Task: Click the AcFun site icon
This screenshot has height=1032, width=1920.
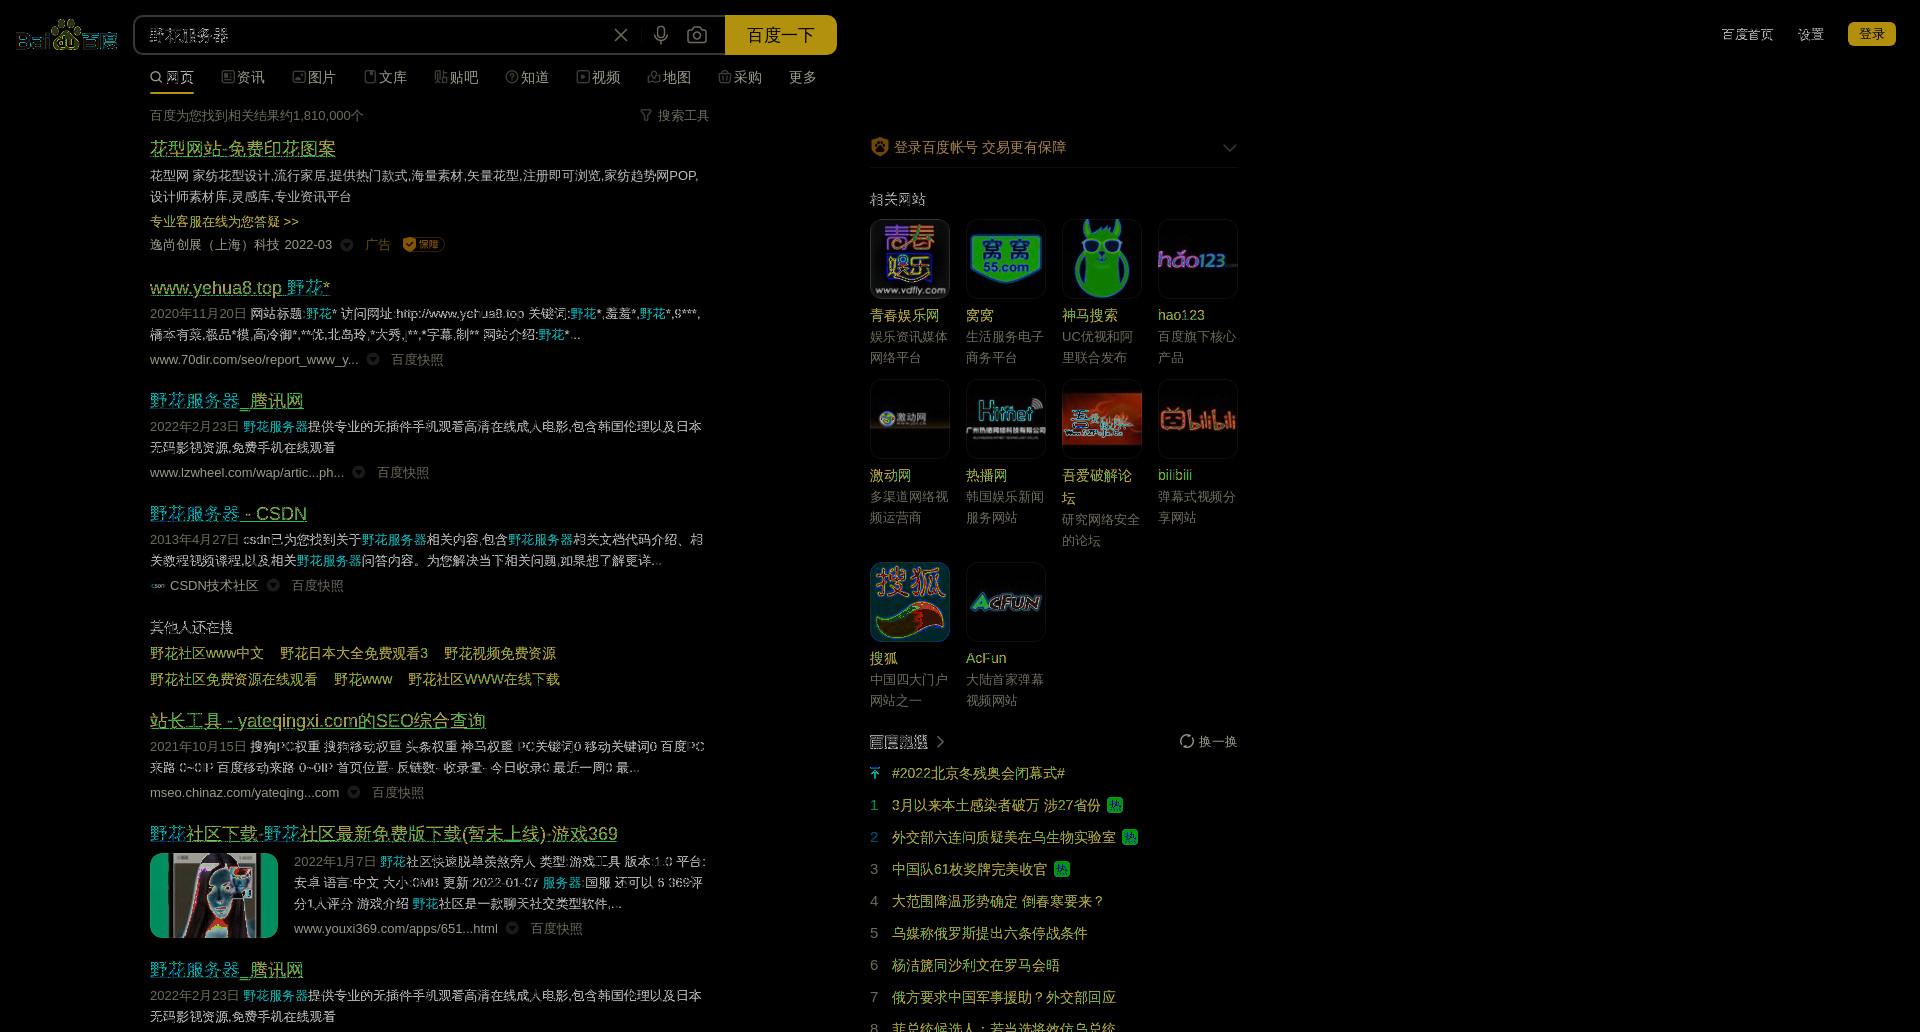Action: [1006, 602]
